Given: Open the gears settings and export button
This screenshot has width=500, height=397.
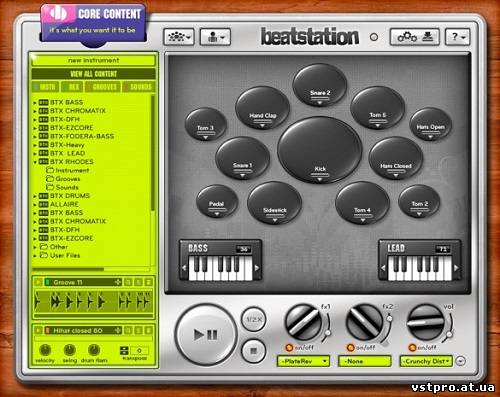Looking at the screenshot, I should pyautogui.click(x=415, y=37).
